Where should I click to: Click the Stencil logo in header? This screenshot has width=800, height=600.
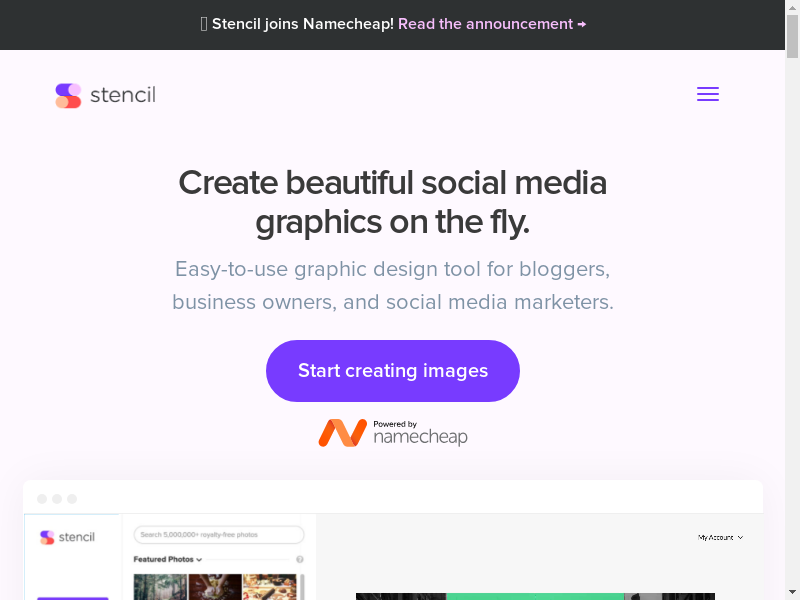coord(105,95)
